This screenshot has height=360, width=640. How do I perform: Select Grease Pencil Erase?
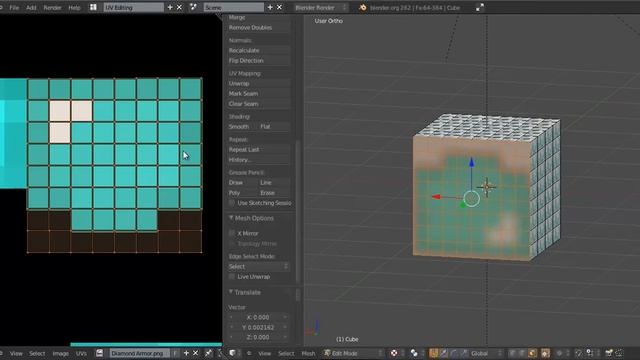274,193
